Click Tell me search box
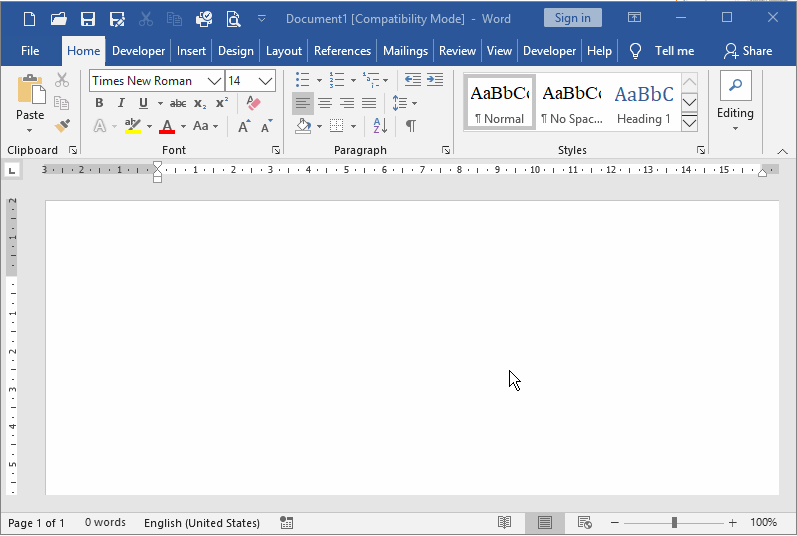The height and width of the screenshot is (536, 797). [661, 51]
